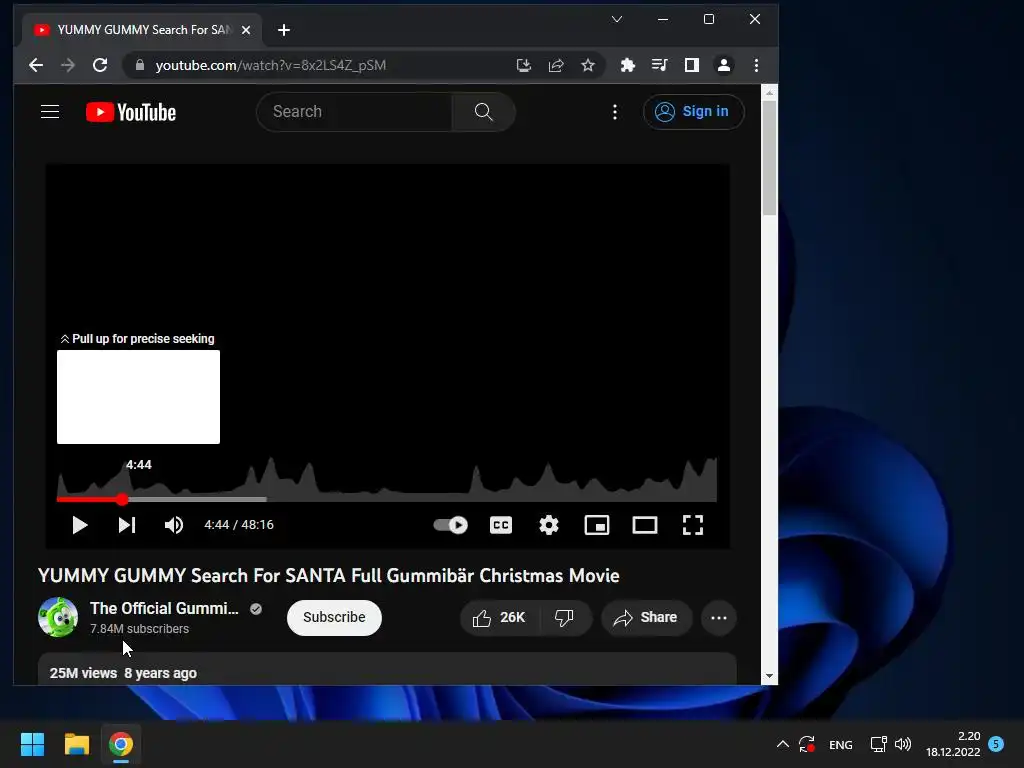Click the youtube.com address bar URL

click(x=270, y=65)
